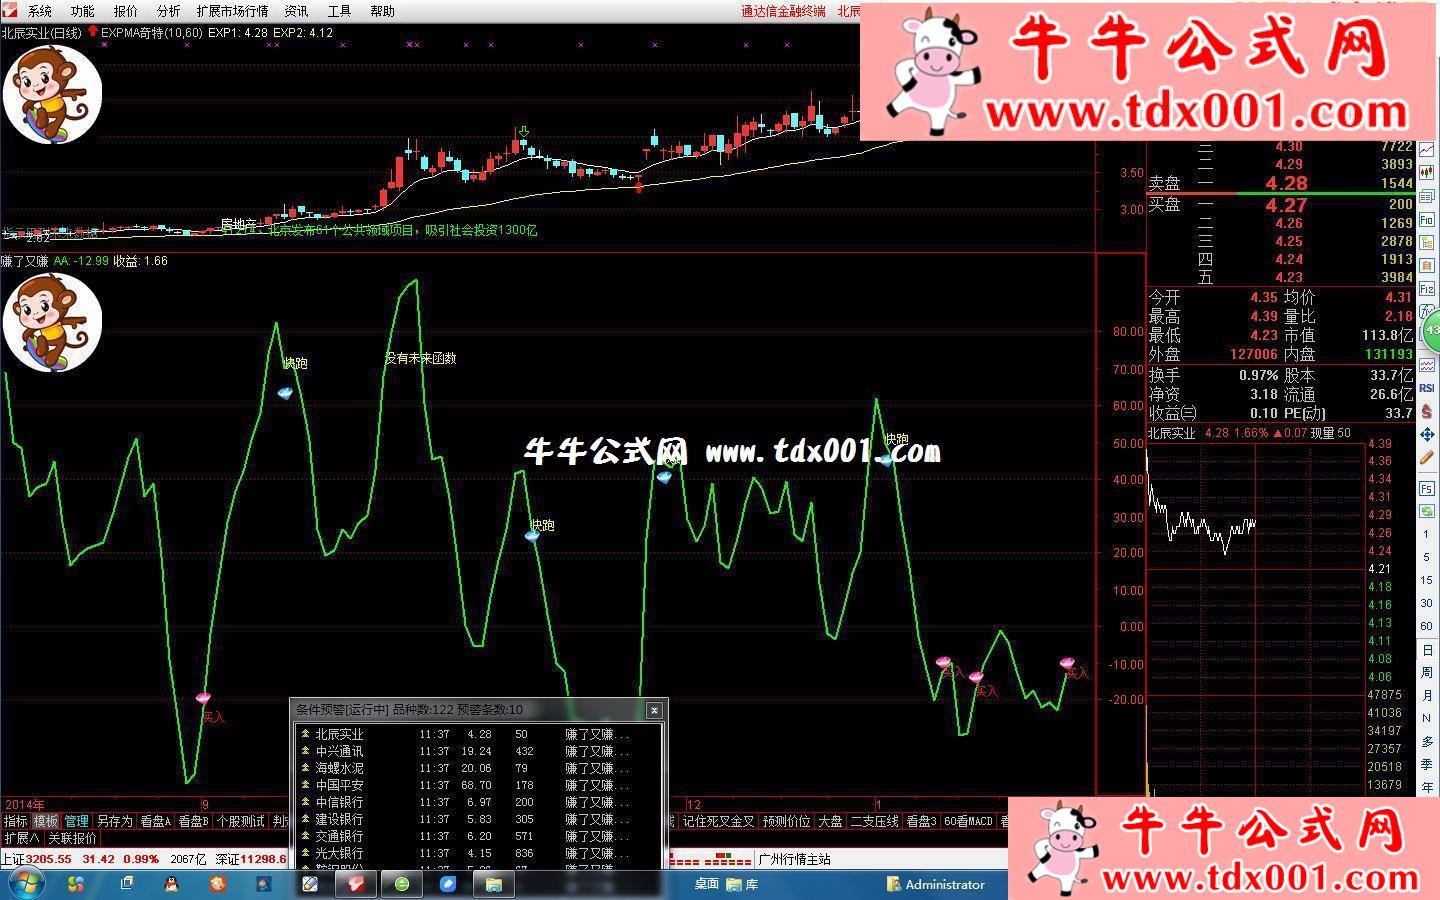1440x900 pixels.
Task: Close the 条件预警 alert window
Action: click(x=654, y=710)
